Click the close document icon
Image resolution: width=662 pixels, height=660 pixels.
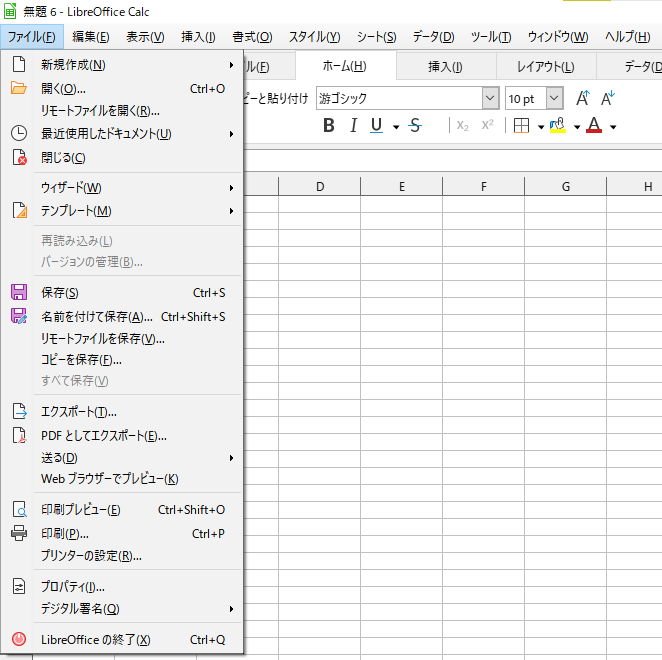click(19, 157)
